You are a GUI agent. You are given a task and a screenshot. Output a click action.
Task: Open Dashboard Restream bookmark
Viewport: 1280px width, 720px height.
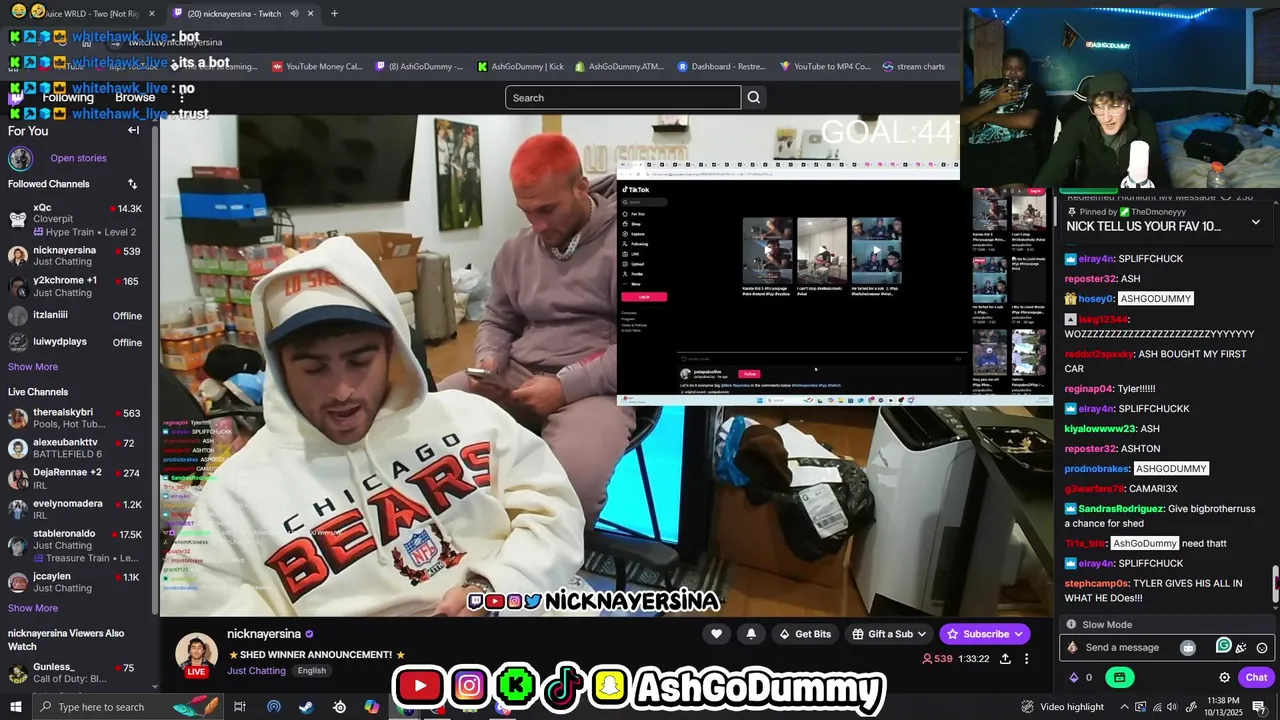[720, 67]
